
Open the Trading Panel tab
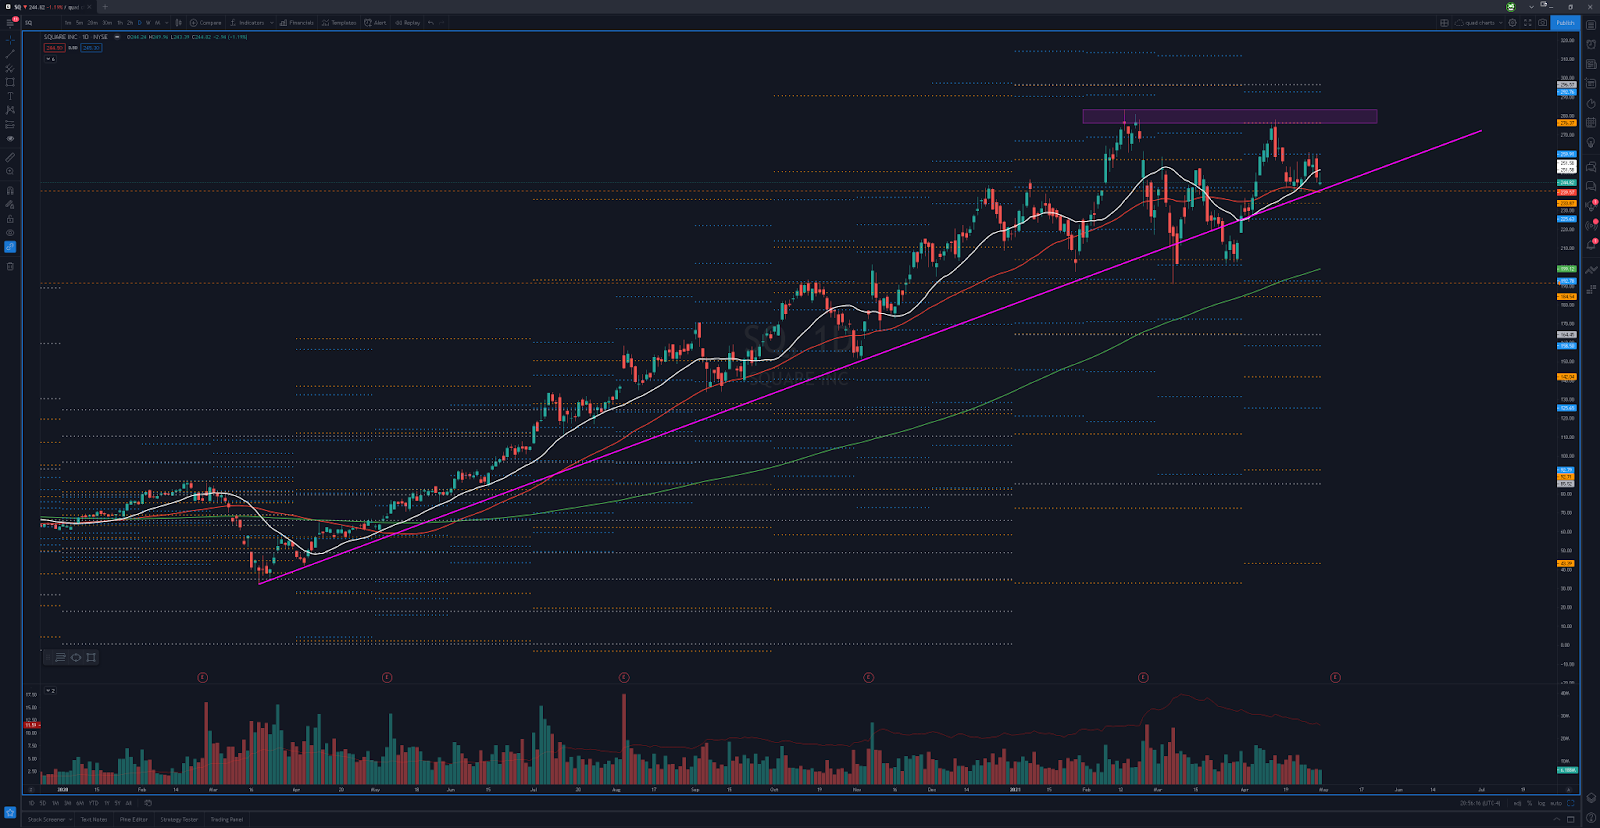tap(227, 820)
